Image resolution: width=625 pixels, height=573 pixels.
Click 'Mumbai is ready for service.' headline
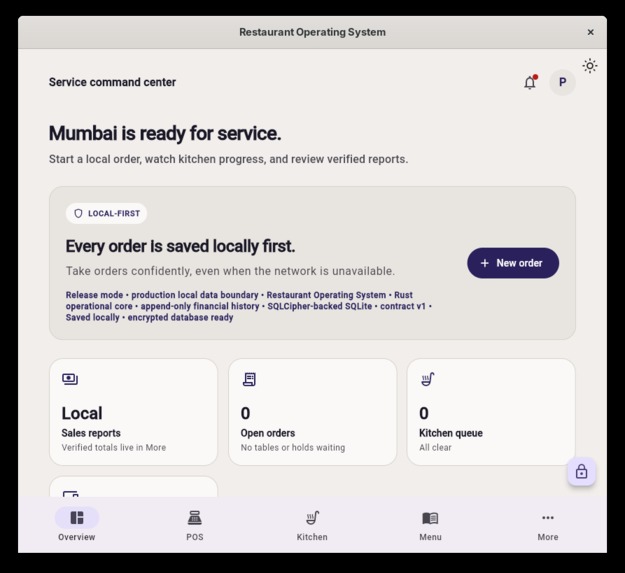point(165,133)
